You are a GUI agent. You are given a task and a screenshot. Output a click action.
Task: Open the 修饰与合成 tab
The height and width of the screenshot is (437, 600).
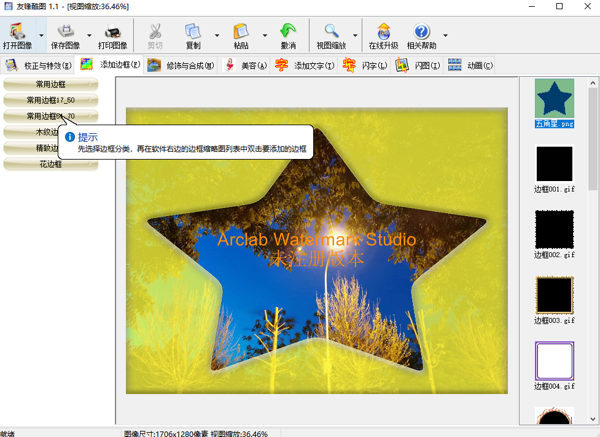click(x=181, y=66)
